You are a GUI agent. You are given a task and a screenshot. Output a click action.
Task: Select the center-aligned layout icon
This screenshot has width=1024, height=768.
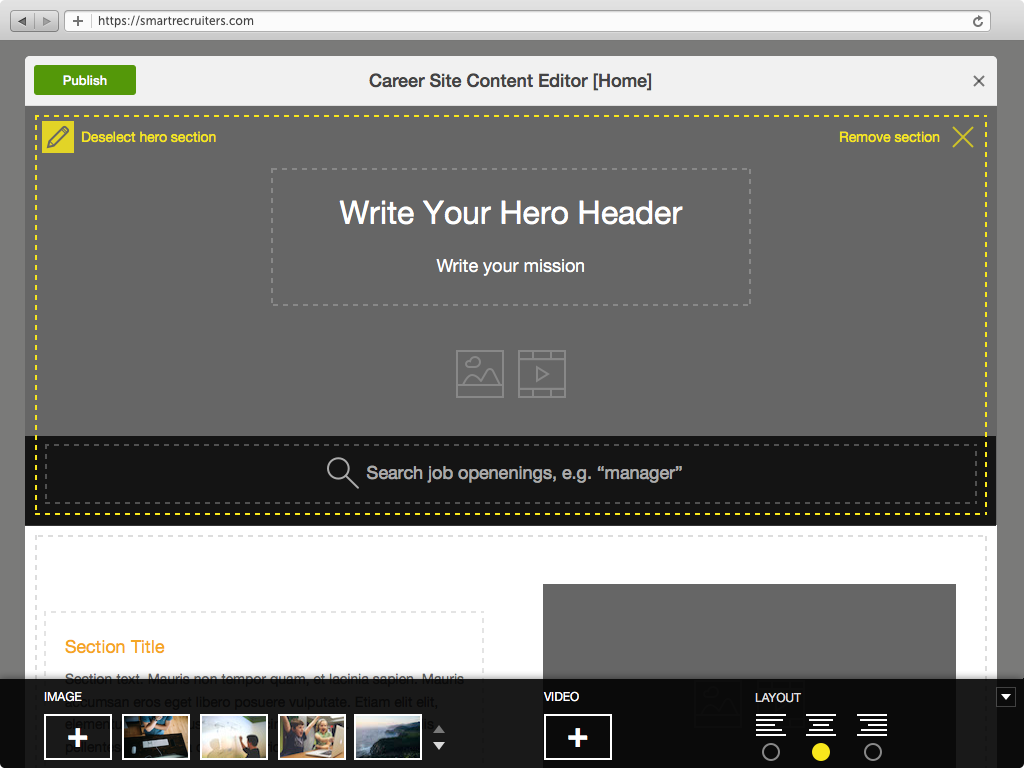821,725
